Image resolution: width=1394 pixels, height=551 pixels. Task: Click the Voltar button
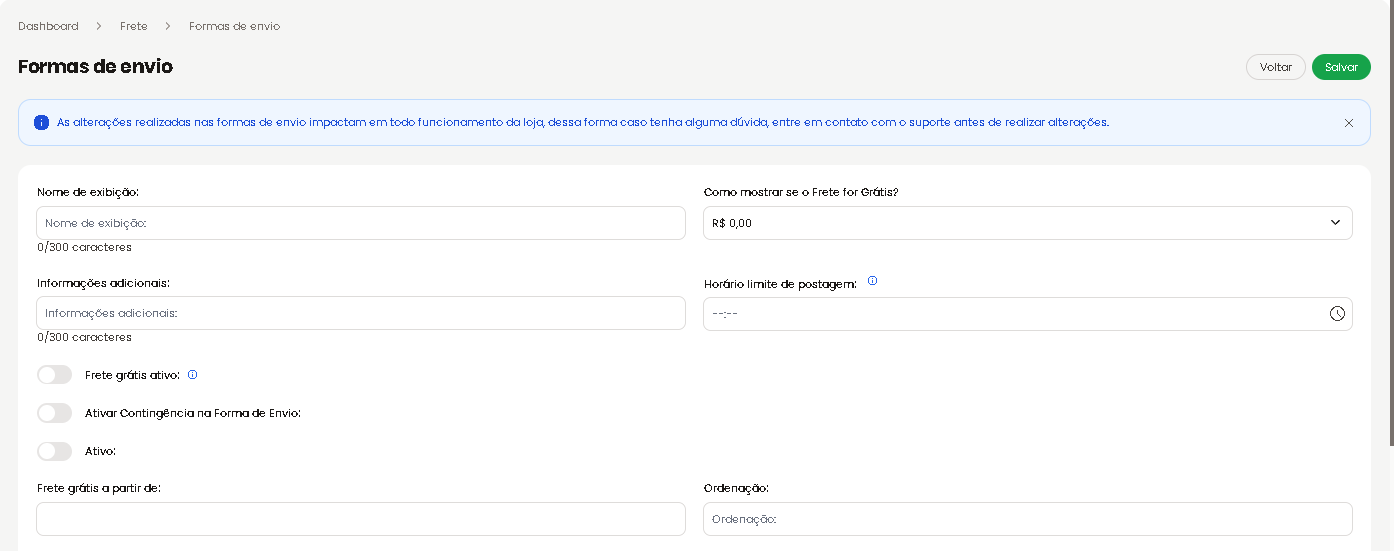(x=1276, y=67)
